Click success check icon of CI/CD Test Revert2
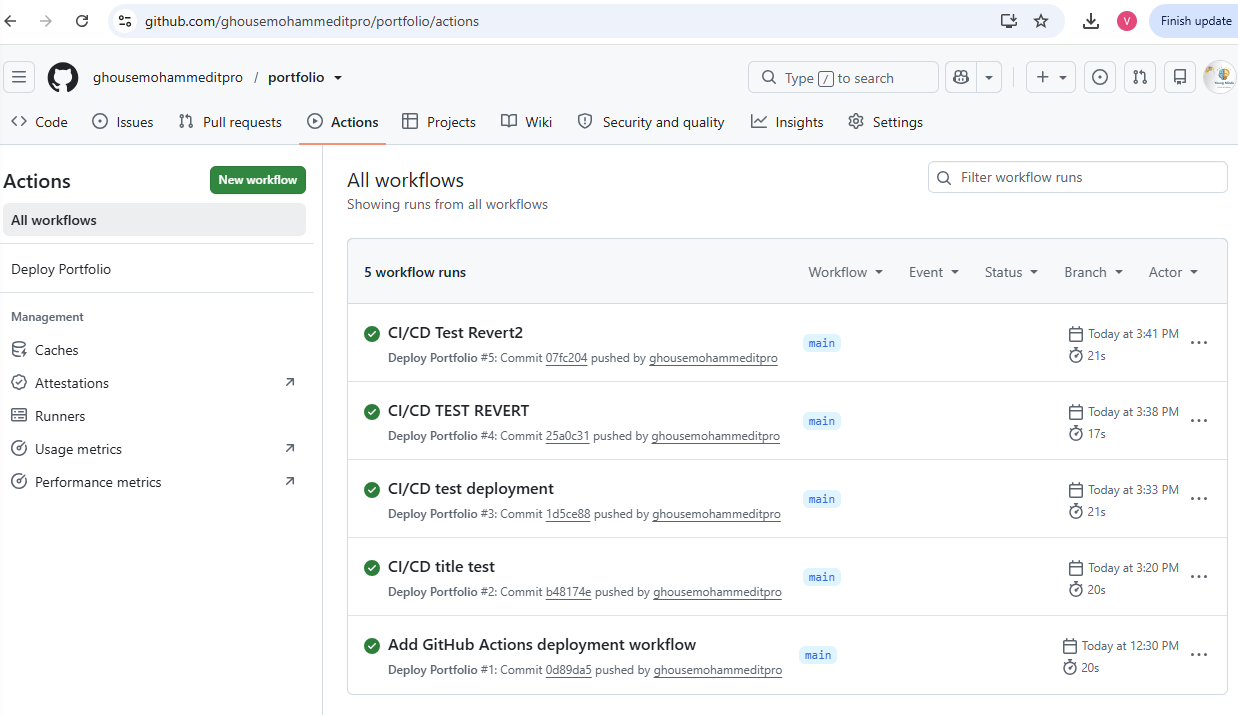 point(372,333)
